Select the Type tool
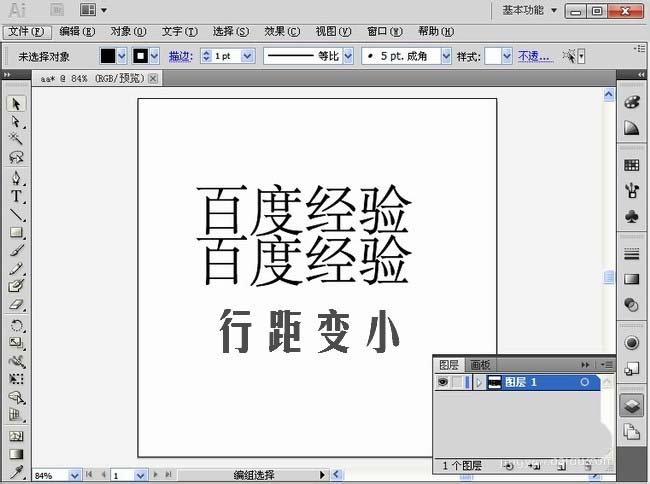This screenshot has width=650, height=484. (16, 196)
